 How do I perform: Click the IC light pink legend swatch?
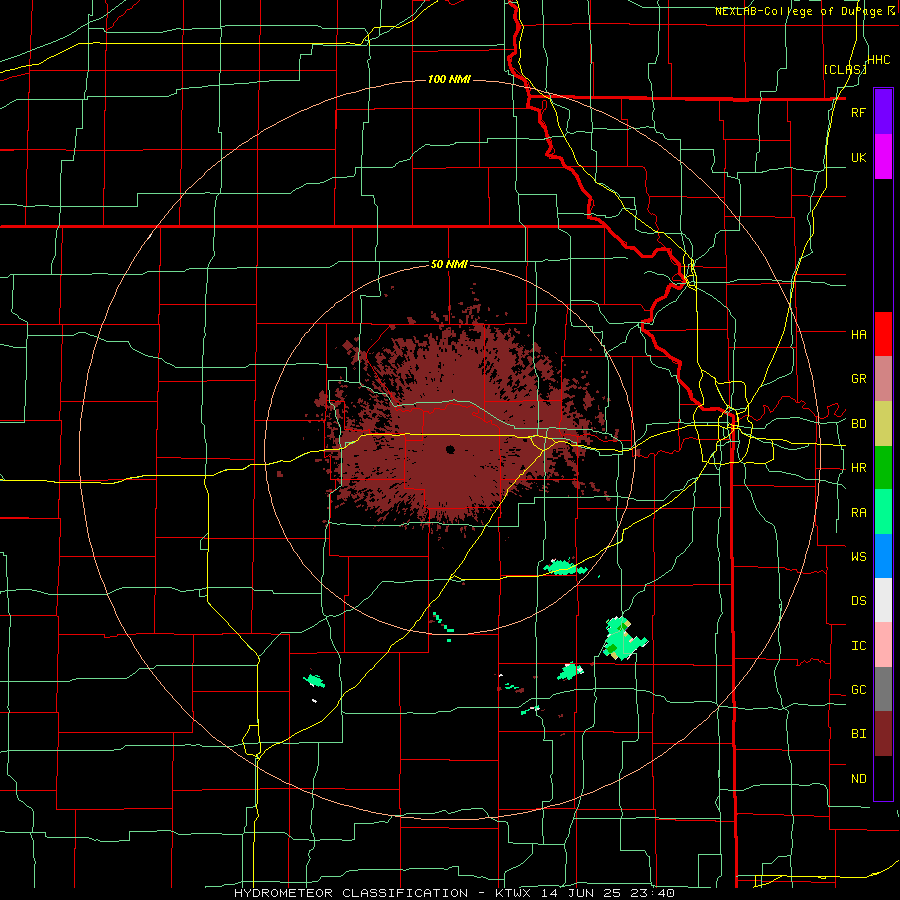[x=883, y=645]
